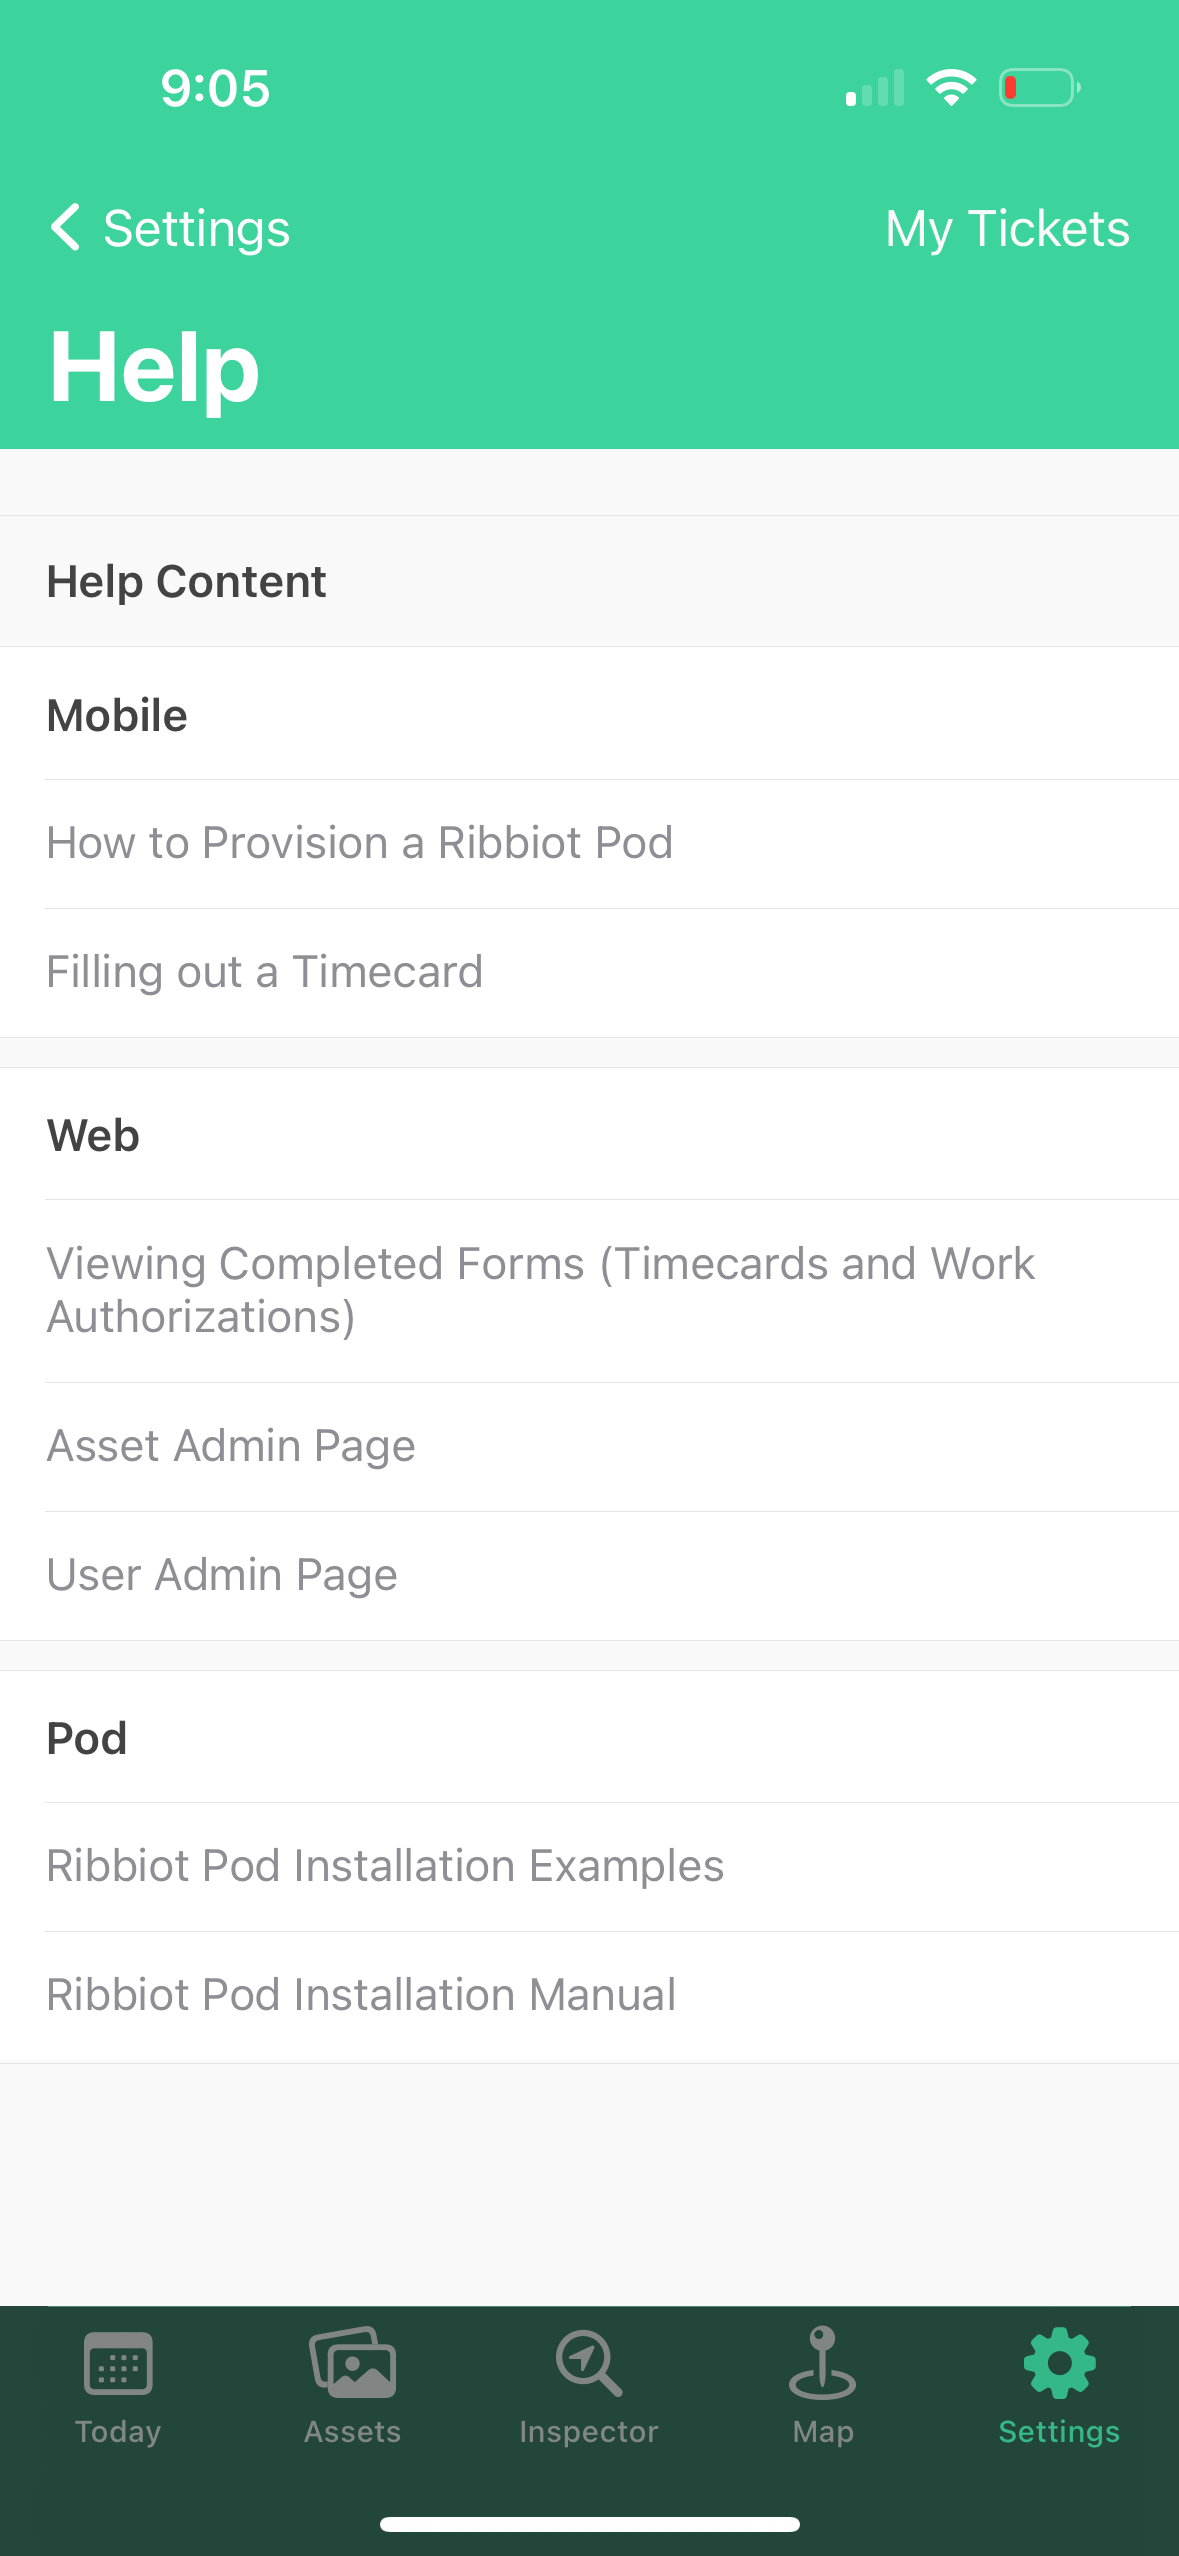Open the Assets photos icon
This screenshot has height=2556, width=1179.
tap(353, 2362)
